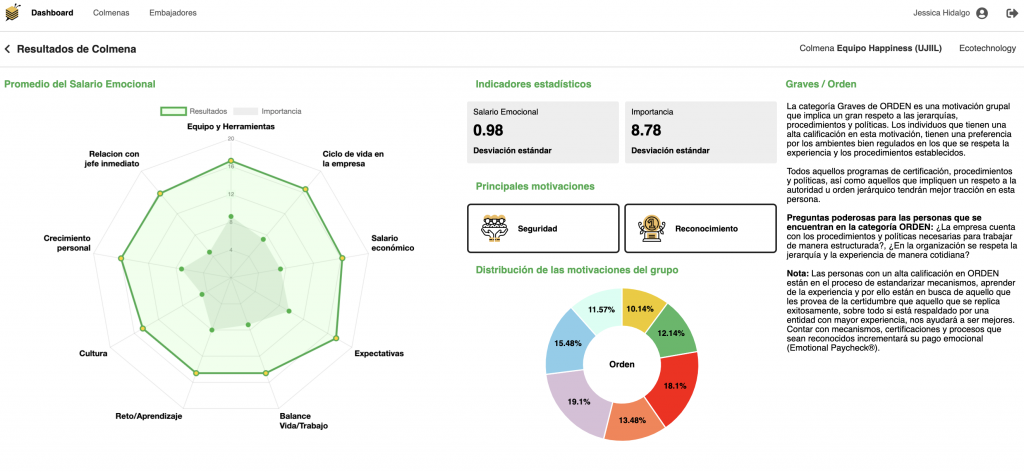Open the user profile avatar icon
Image resolution: width=1024 pixels, height=473 pixels.
click(x=982, y=13)
